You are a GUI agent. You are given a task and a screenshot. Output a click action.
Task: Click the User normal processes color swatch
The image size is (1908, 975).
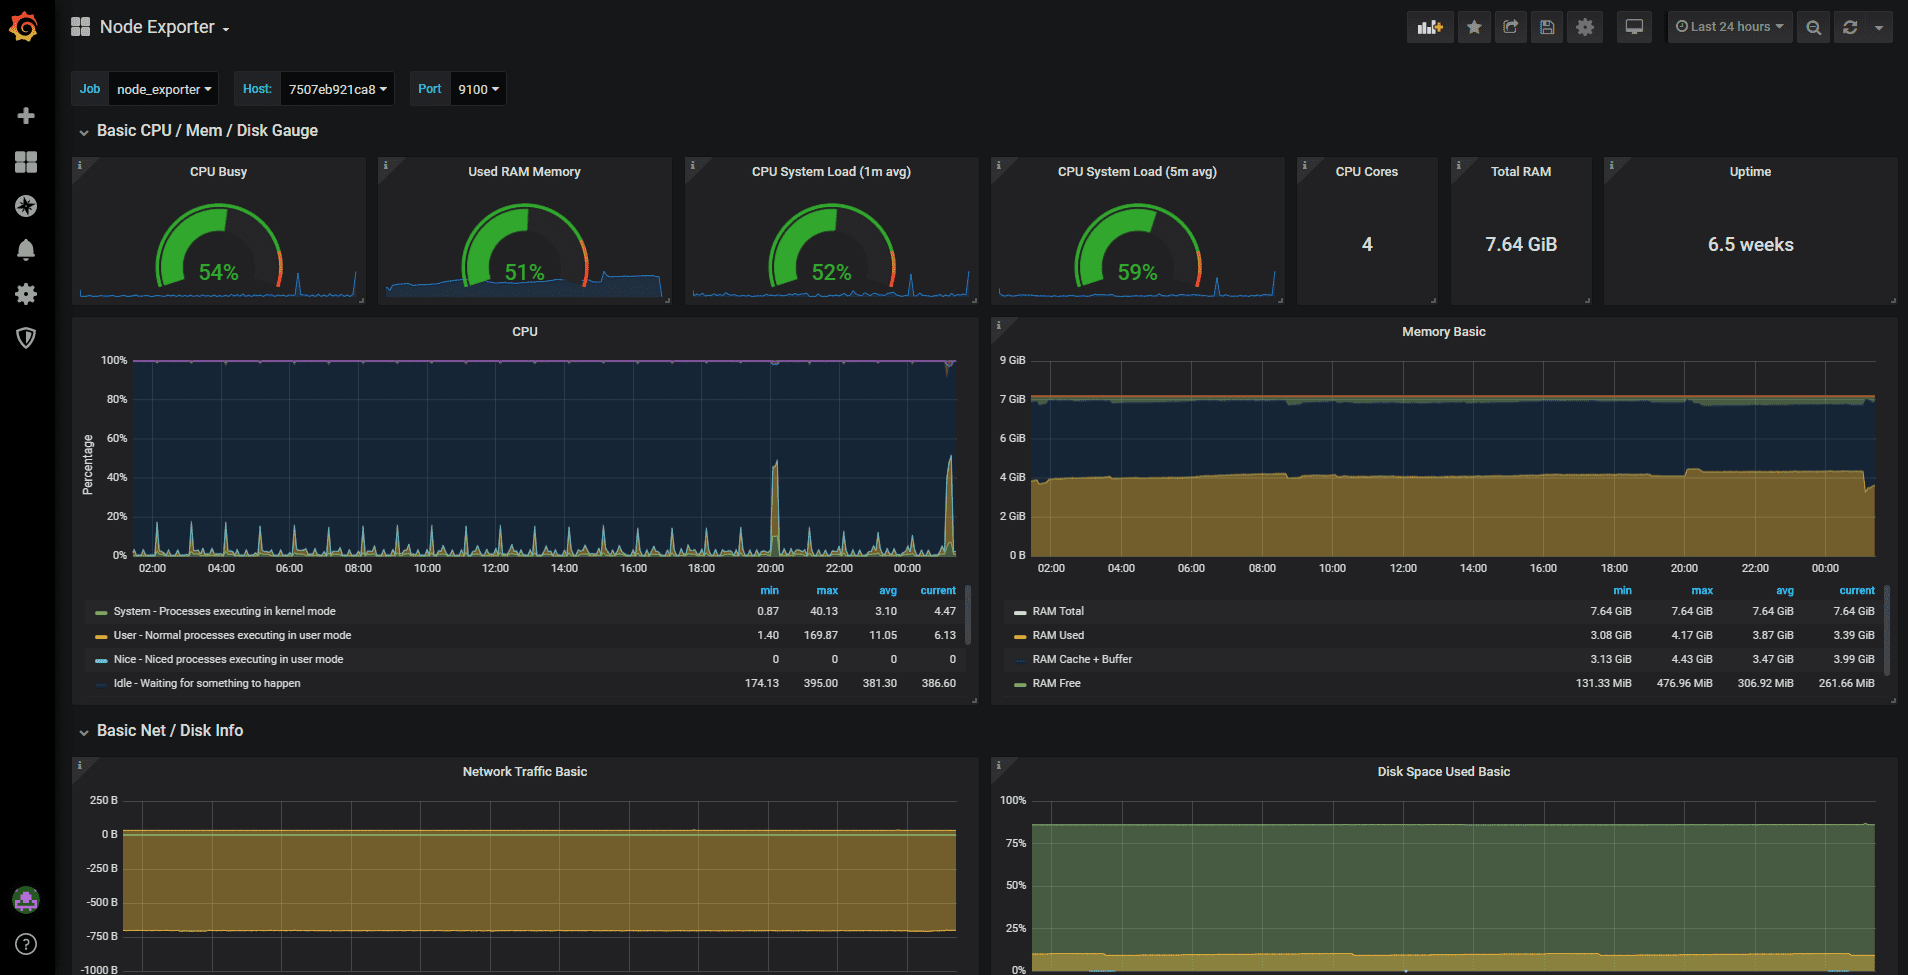pyautogui.click(x=101, y=636)
